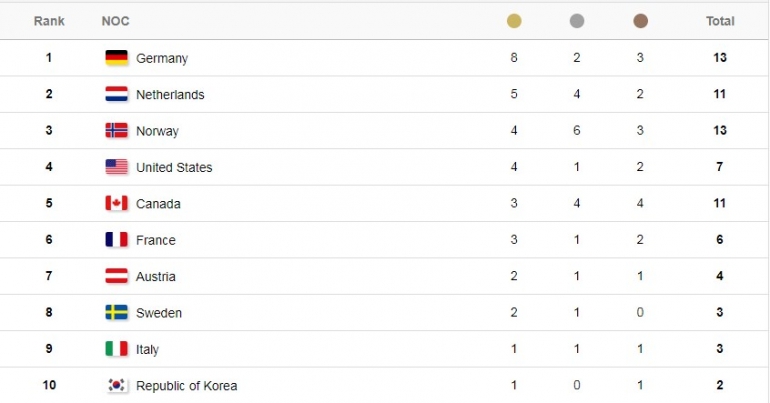Sort table by Total column header
Screen dimensions: 770x403
click(720, 21)
